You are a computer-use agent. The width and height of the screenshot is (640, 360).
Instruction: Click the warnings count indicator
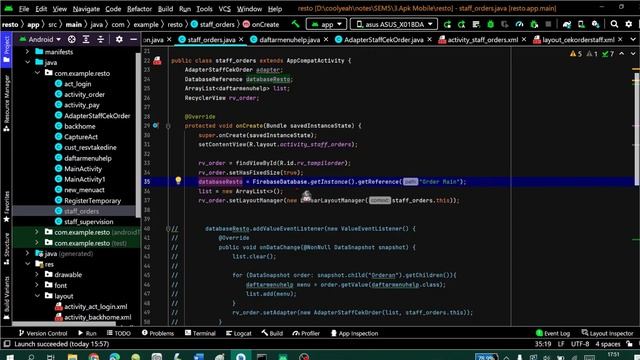point(576,54)
